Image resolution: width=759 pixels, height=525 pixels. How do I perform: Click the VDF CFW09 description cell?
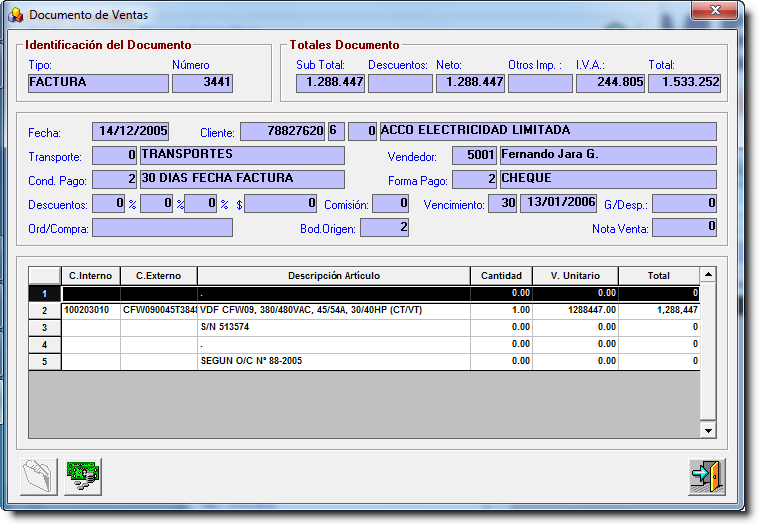pos(334,310)
